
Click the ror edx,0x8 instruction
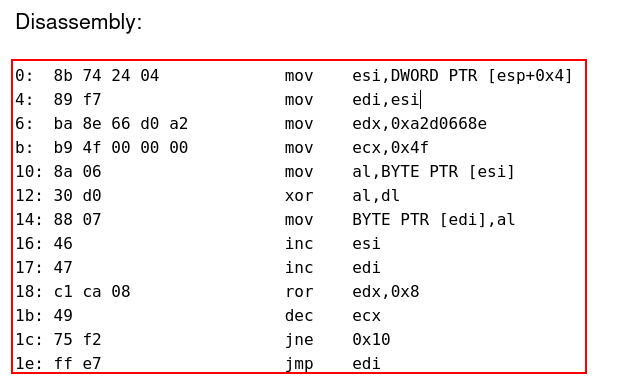pyautogui.click(x=352, y=291)
